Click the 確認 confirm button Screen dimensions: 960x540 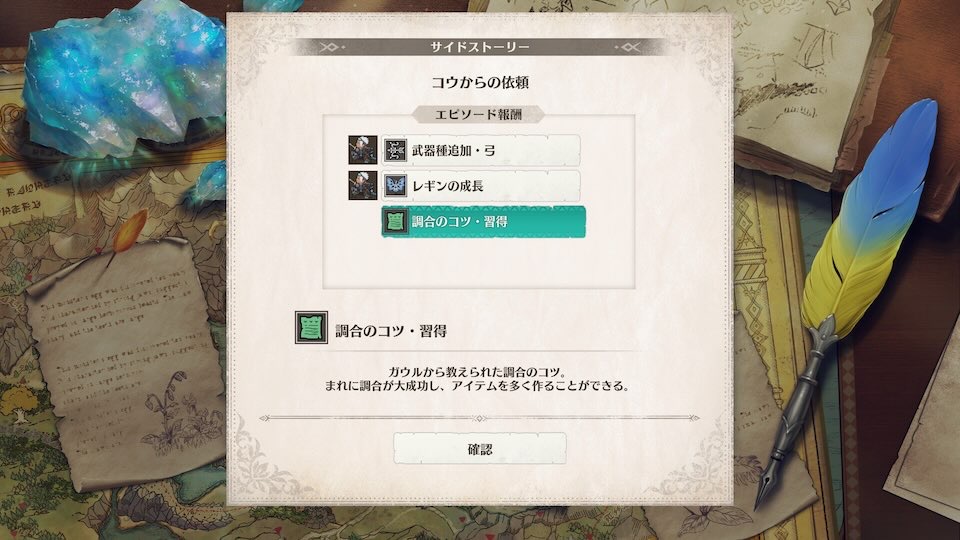[479, 449]
